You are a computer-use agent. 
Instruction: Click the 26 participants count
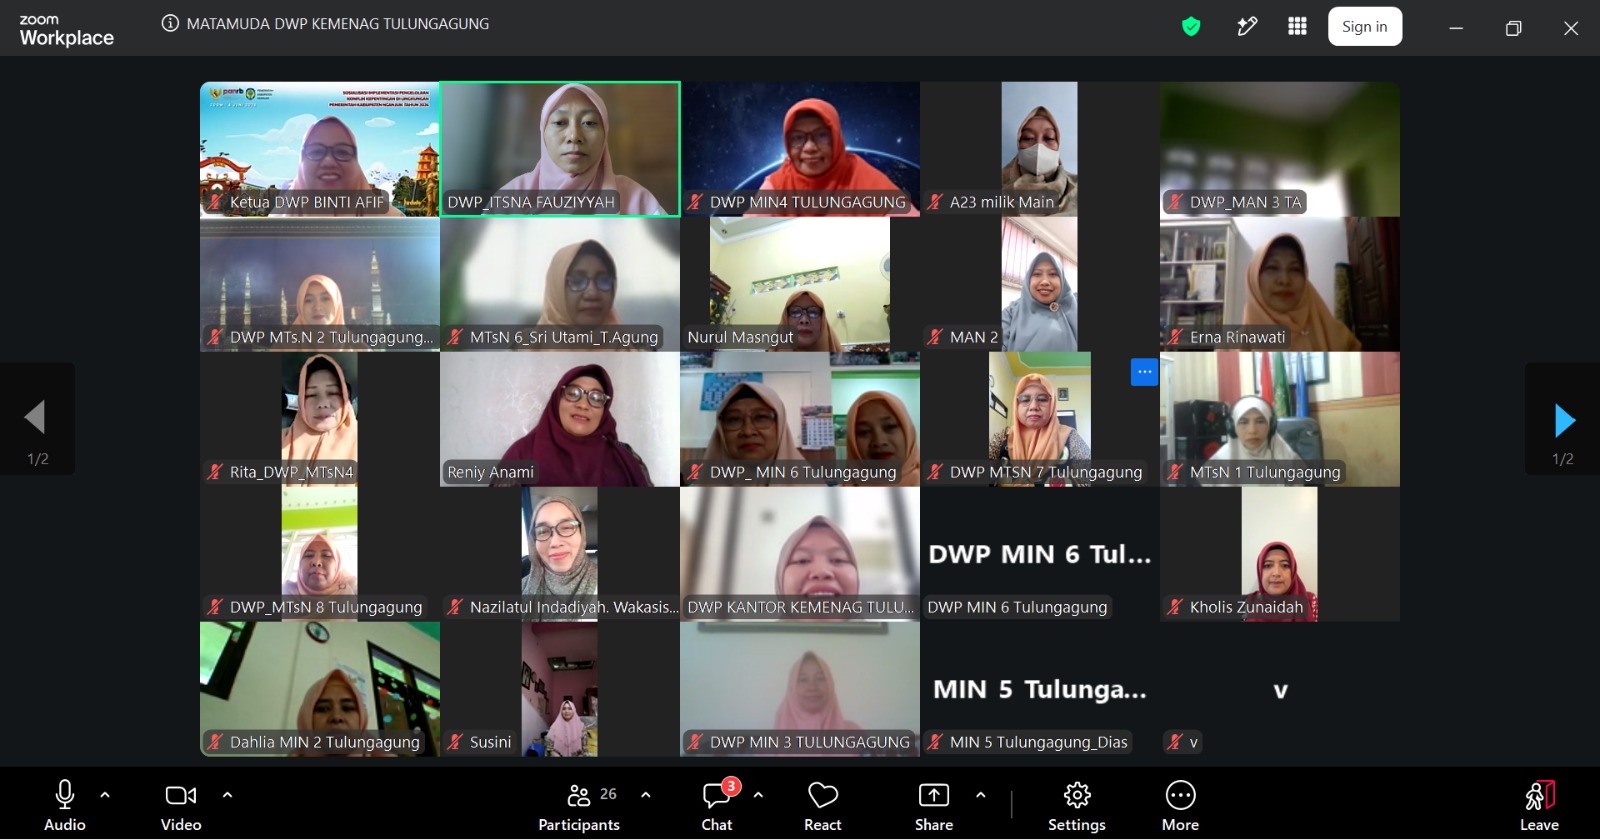tap(608, 794)
